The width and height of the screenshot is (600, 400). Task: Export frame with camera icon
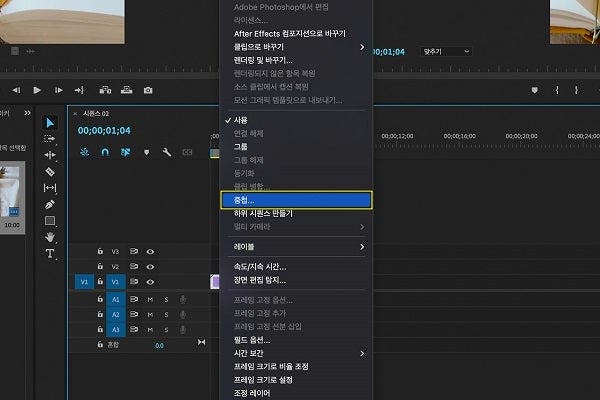pyautogui.click(x=148, y=90)
